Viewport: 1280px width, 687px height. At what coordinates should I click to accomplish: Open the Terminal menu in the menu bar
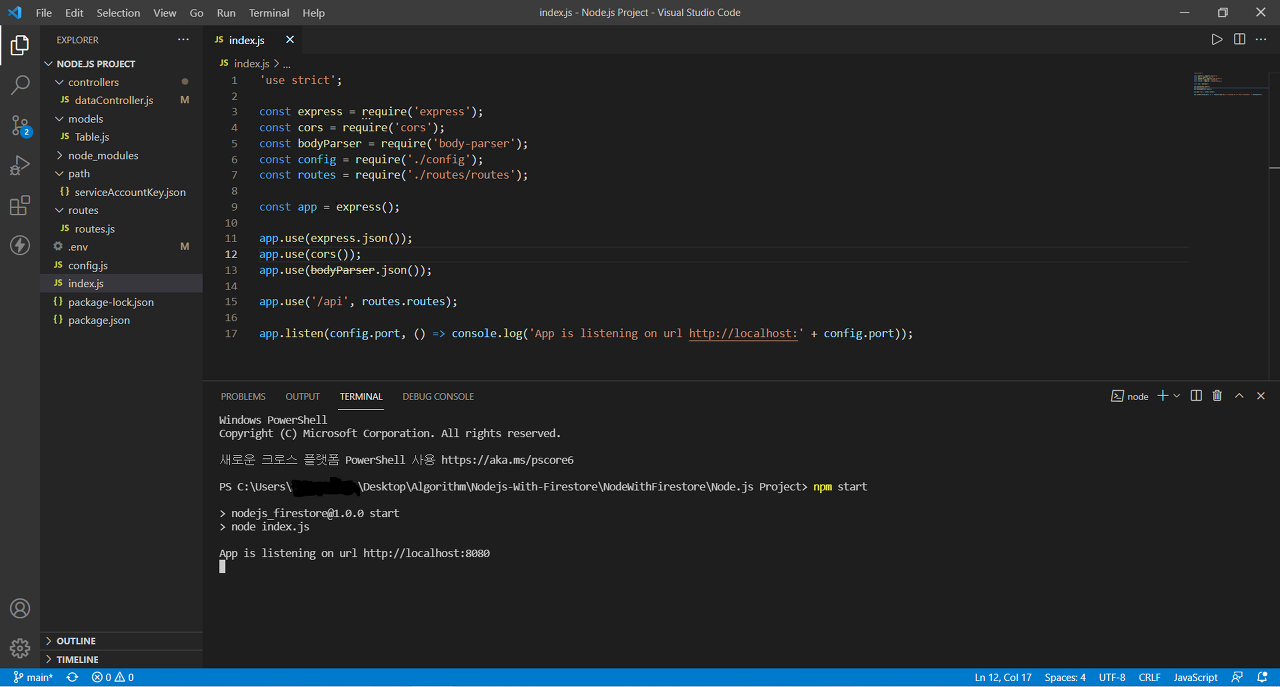click(x=268, y=12)
